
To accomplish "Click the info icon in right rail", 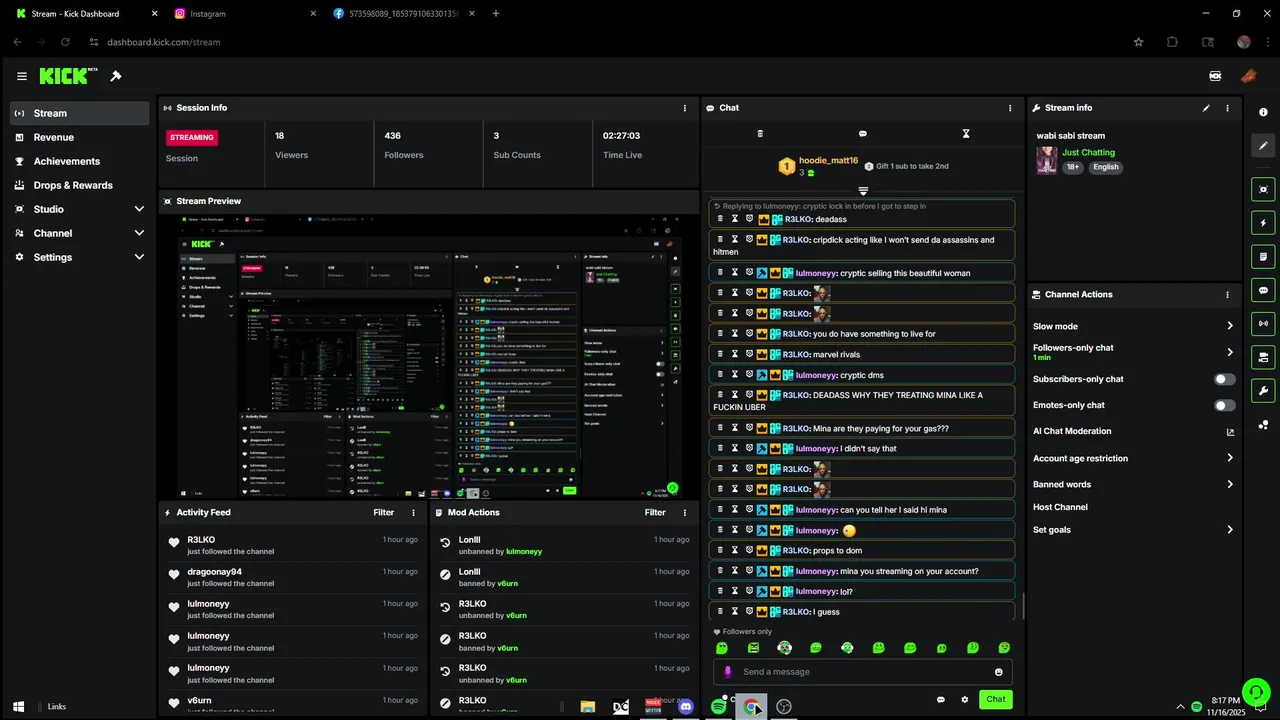I will click(1263, 112).
